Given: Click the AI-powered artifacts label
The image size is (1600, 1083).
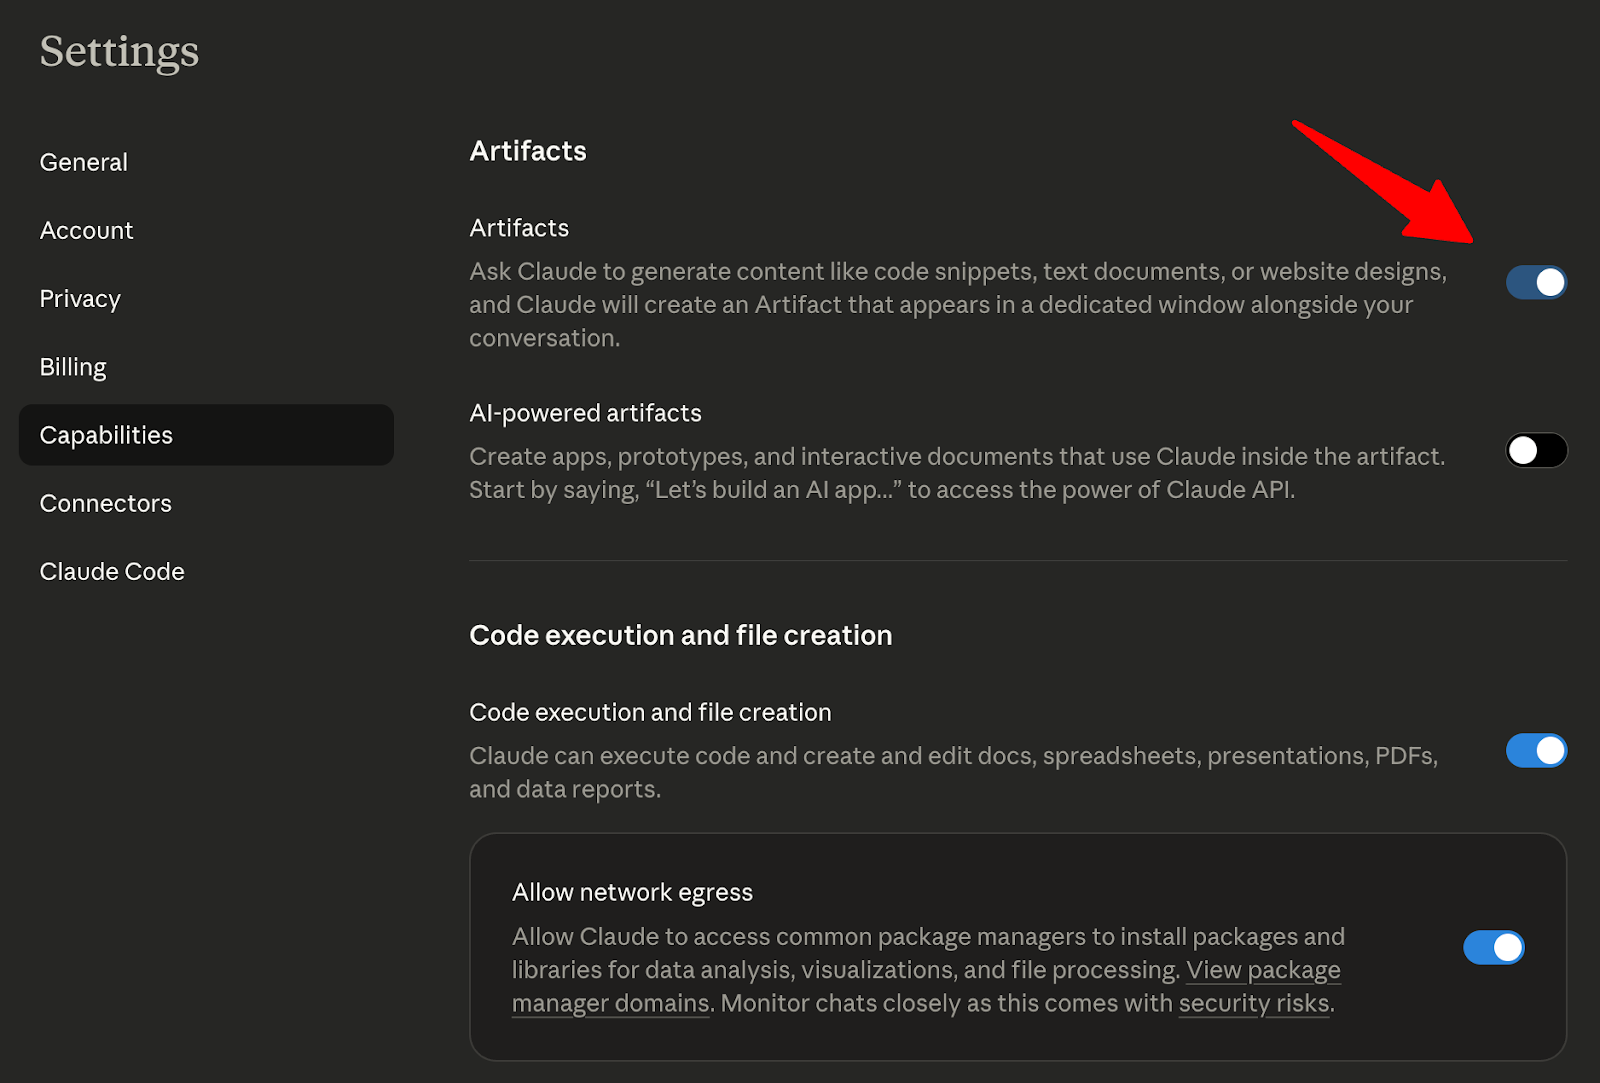Looking at the screenshot, I should 585,412.
